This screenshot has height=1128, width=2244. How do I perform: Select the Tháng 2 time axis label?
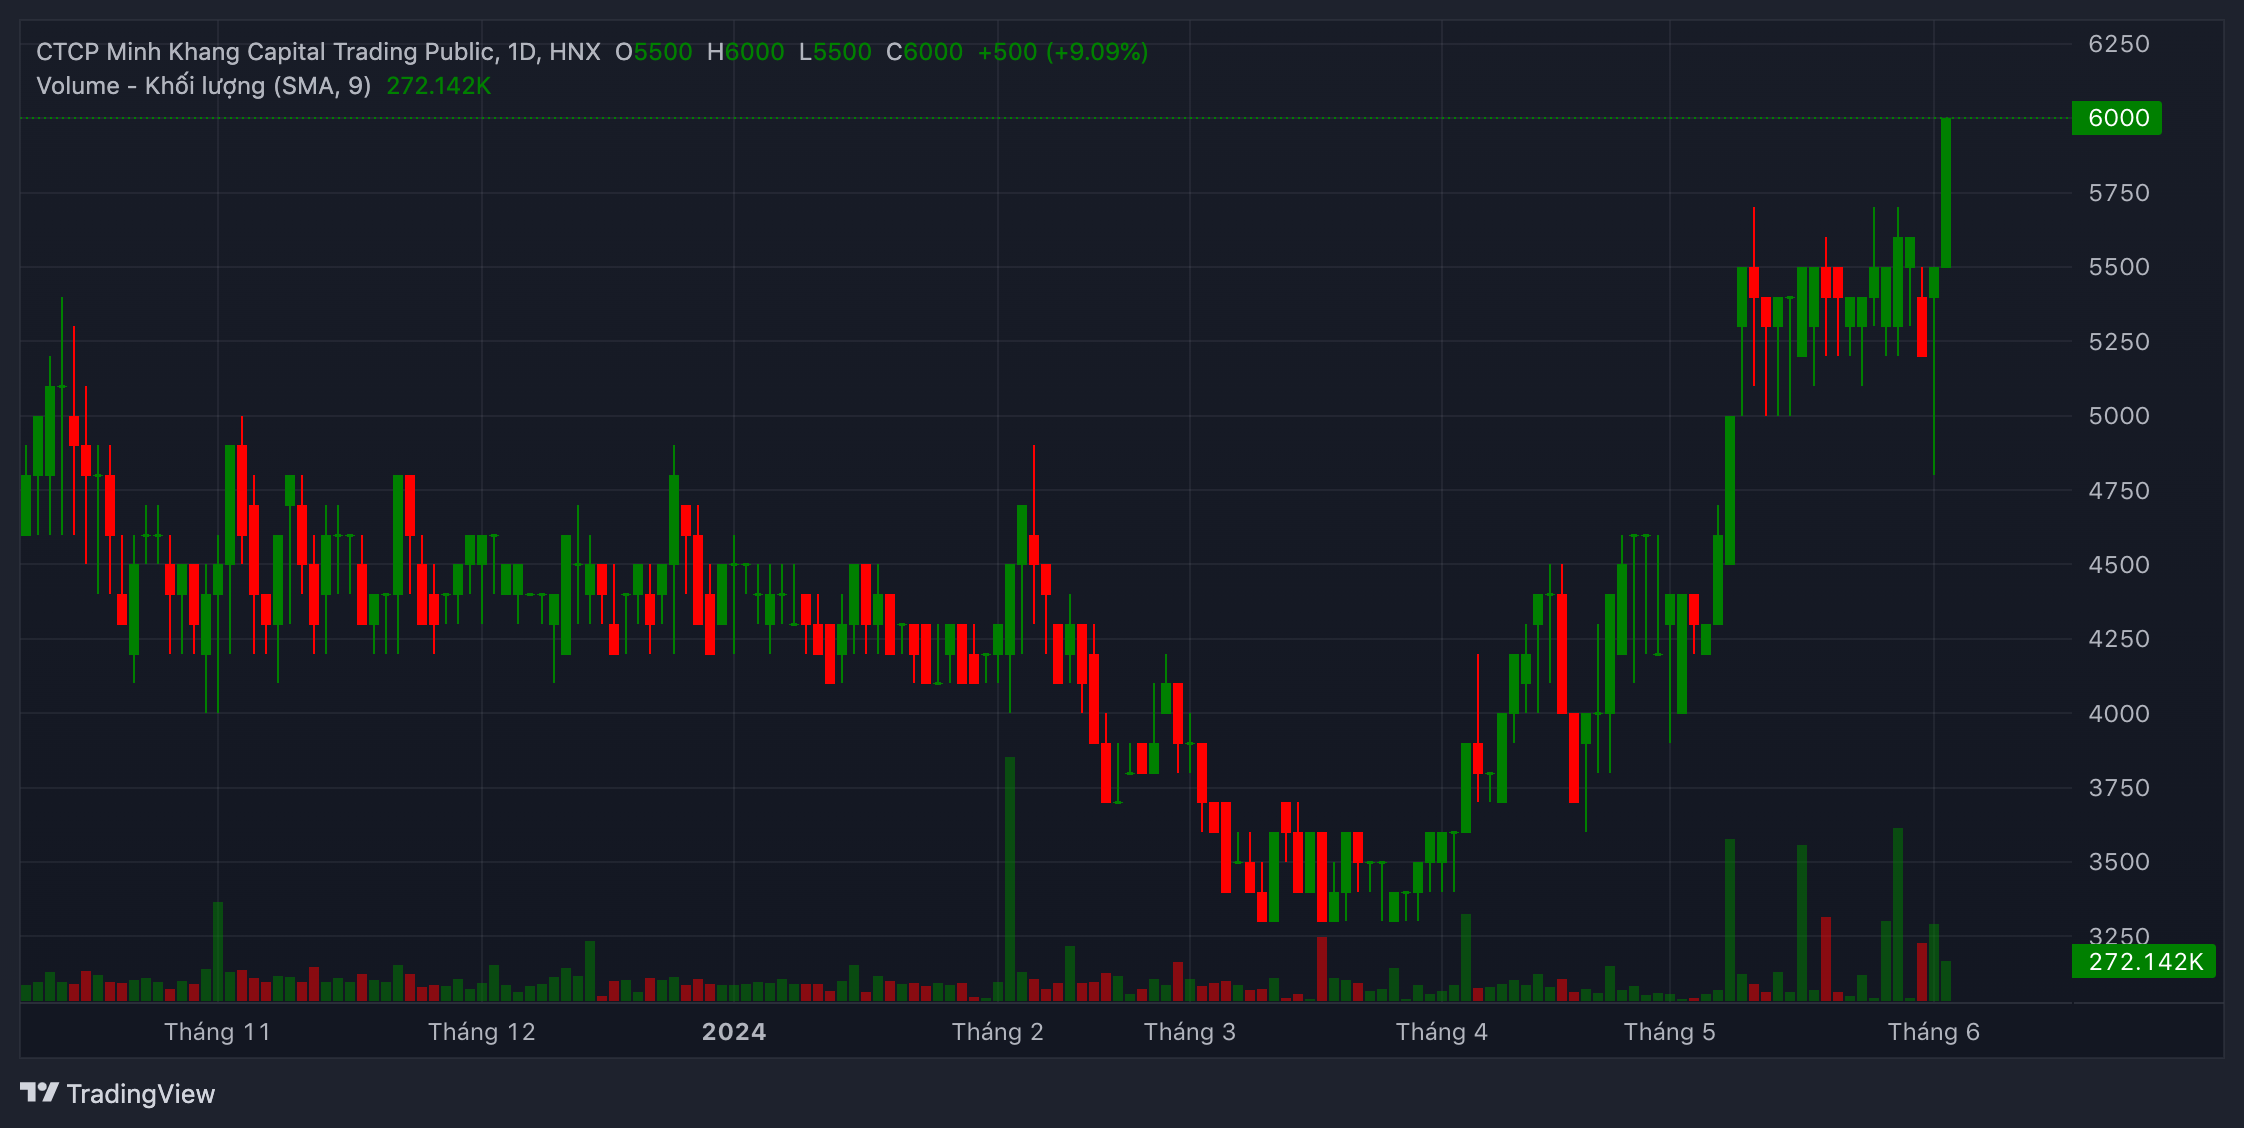click(x=997, y=1032)
